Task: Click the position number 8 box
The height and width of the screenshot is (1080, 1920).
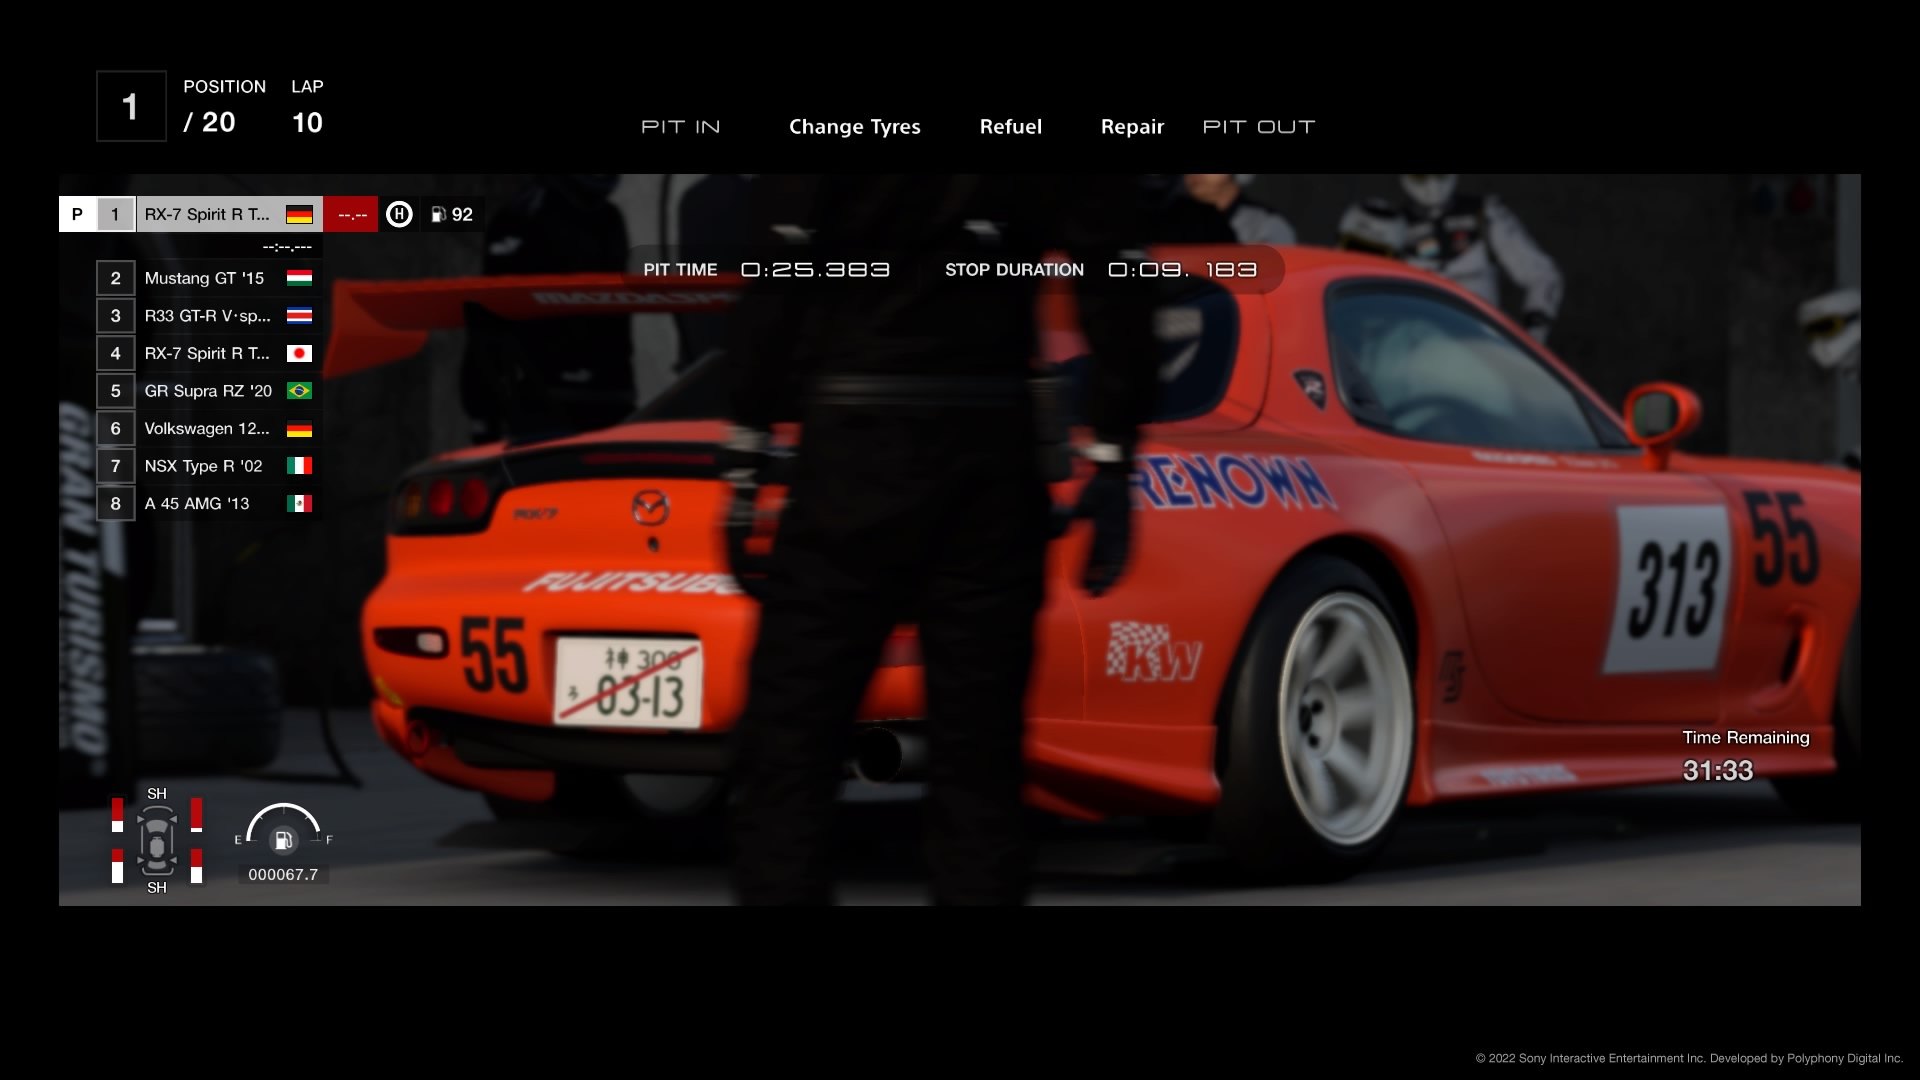Action: (x=116, y=504)
